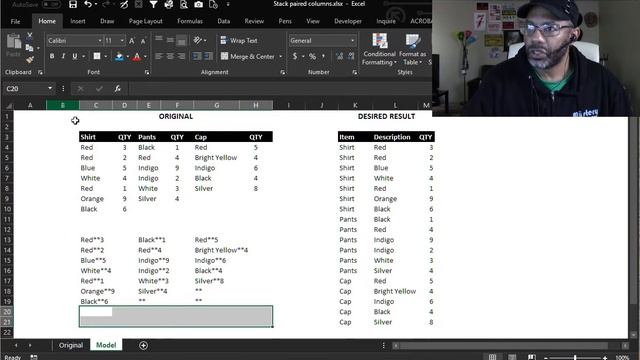Decrease font size with small A

(x=143, y=41)
